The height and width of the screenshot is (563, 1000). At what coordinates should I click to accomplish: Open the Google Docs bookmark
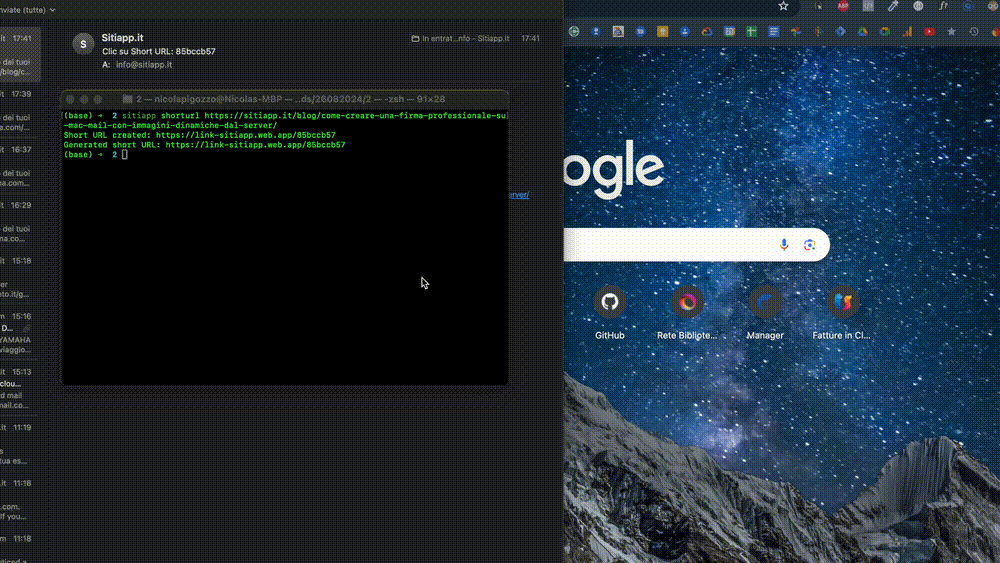pos(774,31)
